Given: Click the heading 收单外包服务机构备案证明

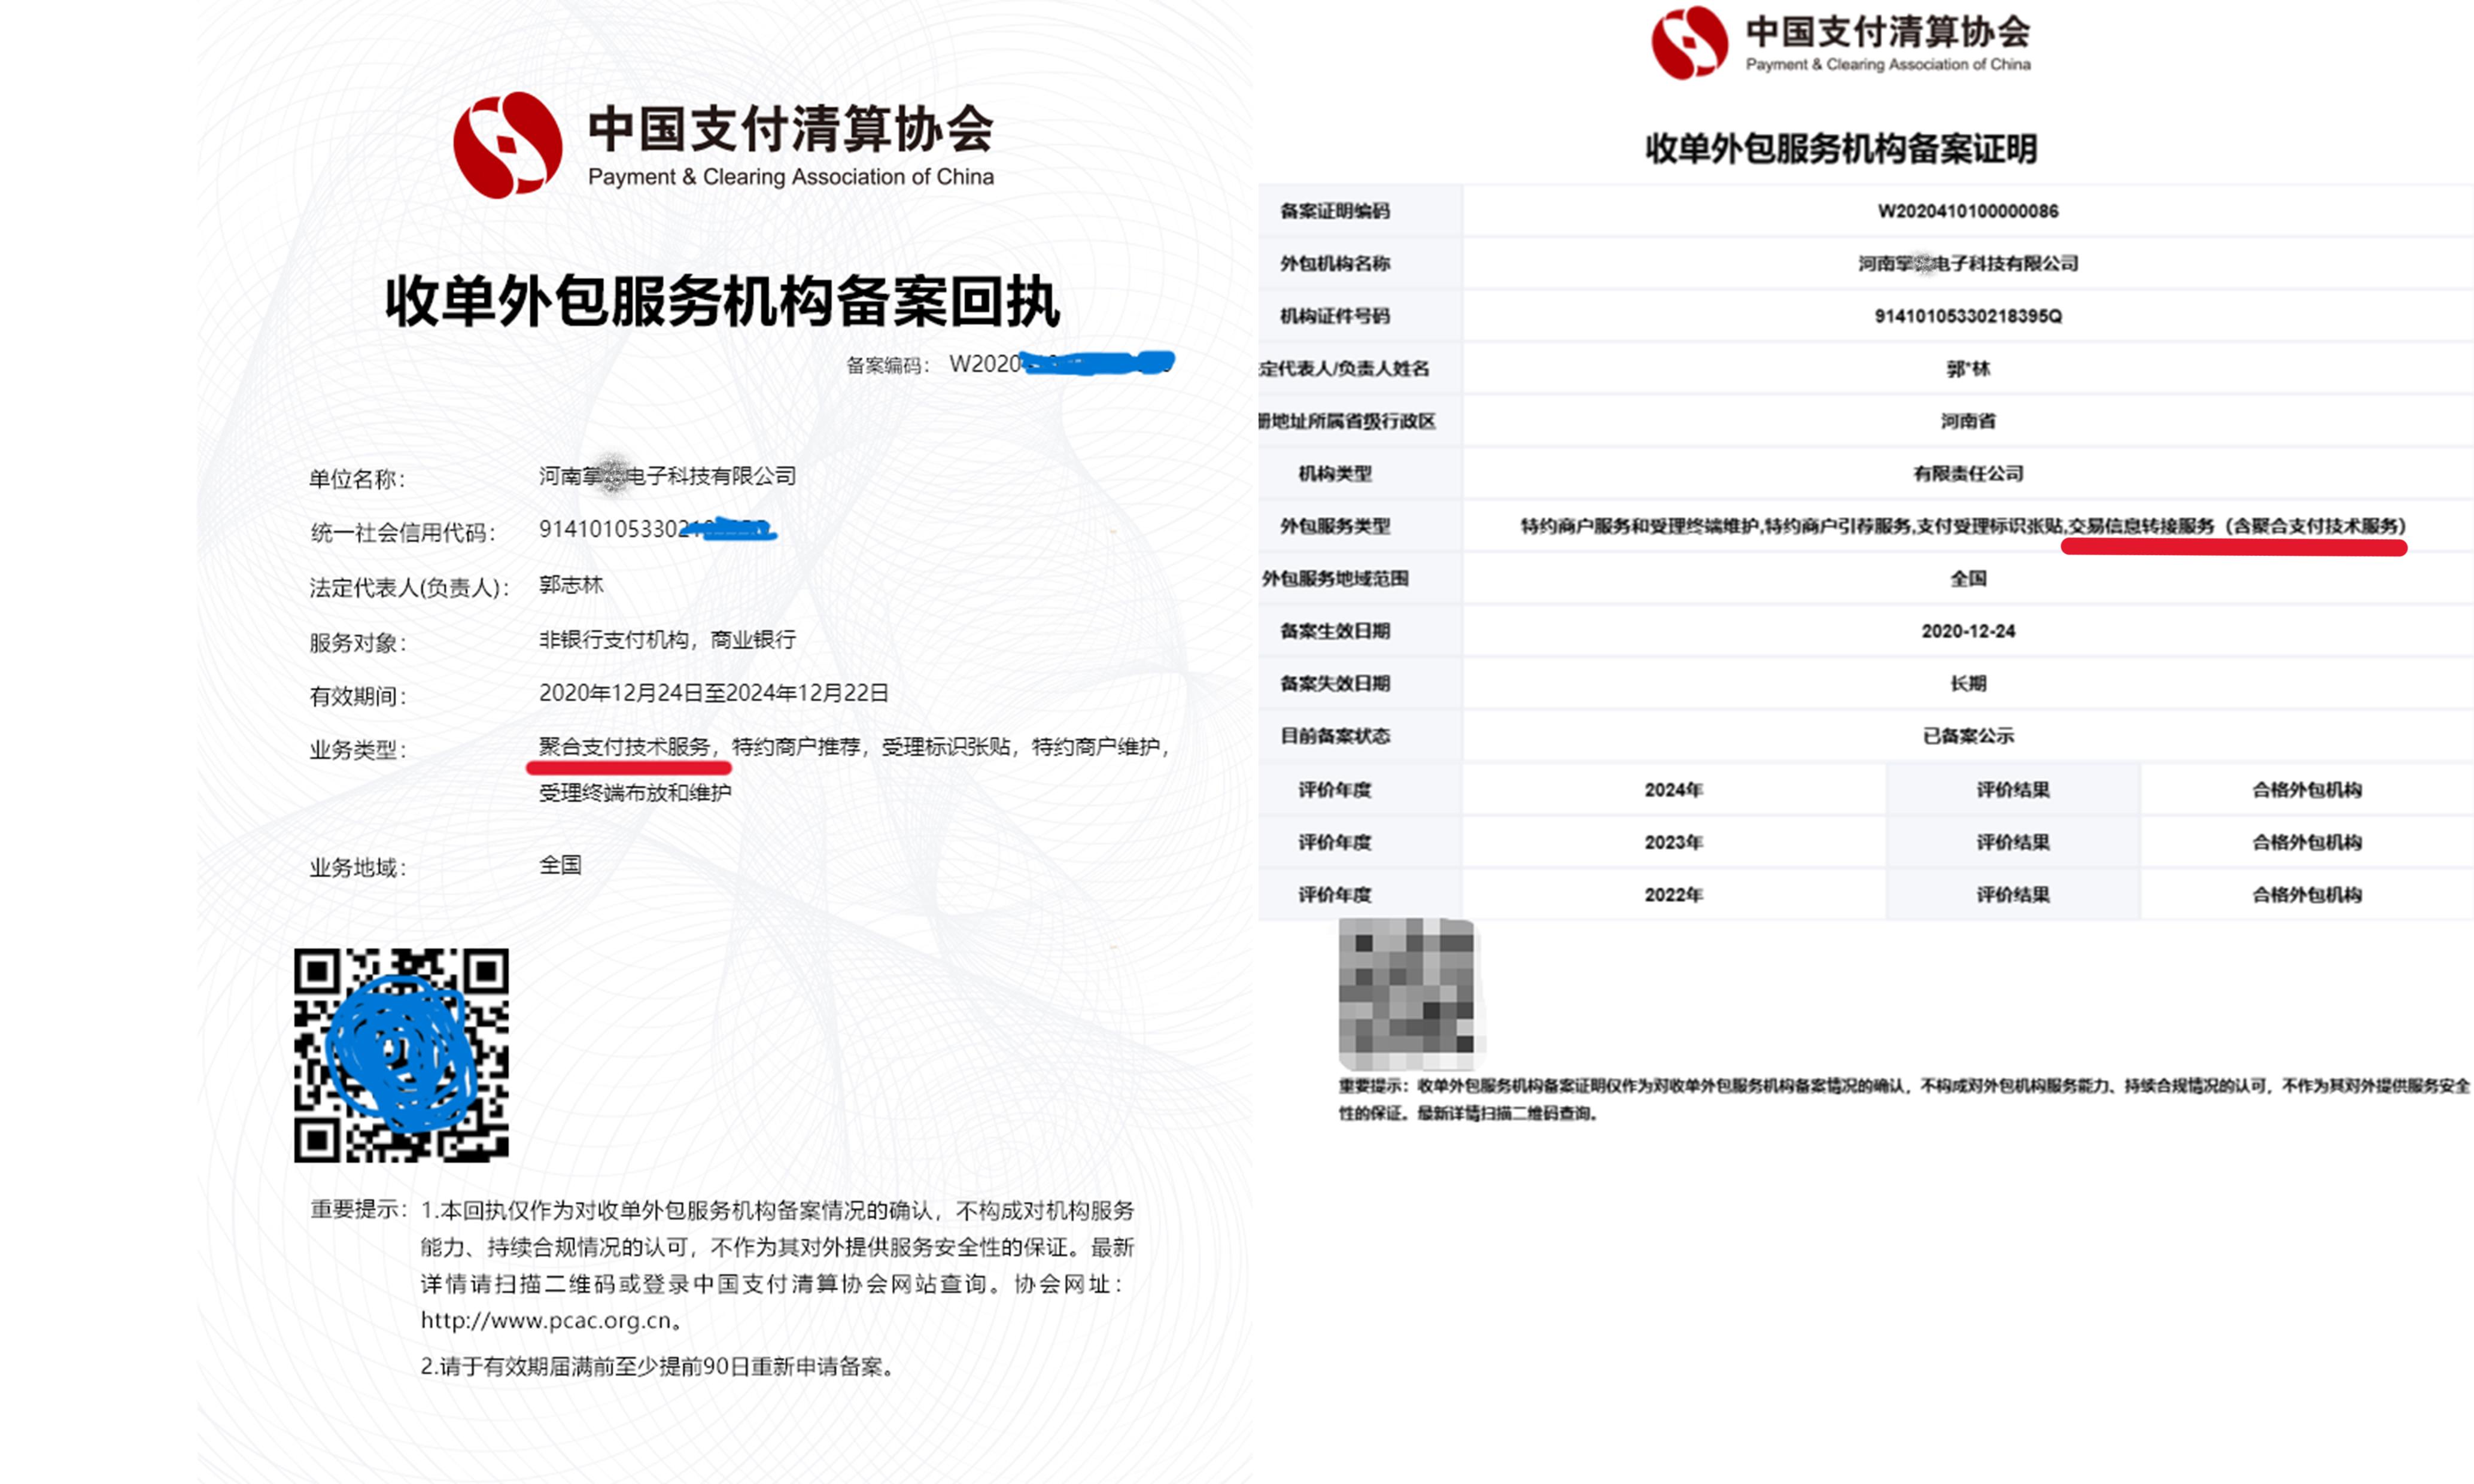Looking at the screenshot, I should pos(1840,149).
